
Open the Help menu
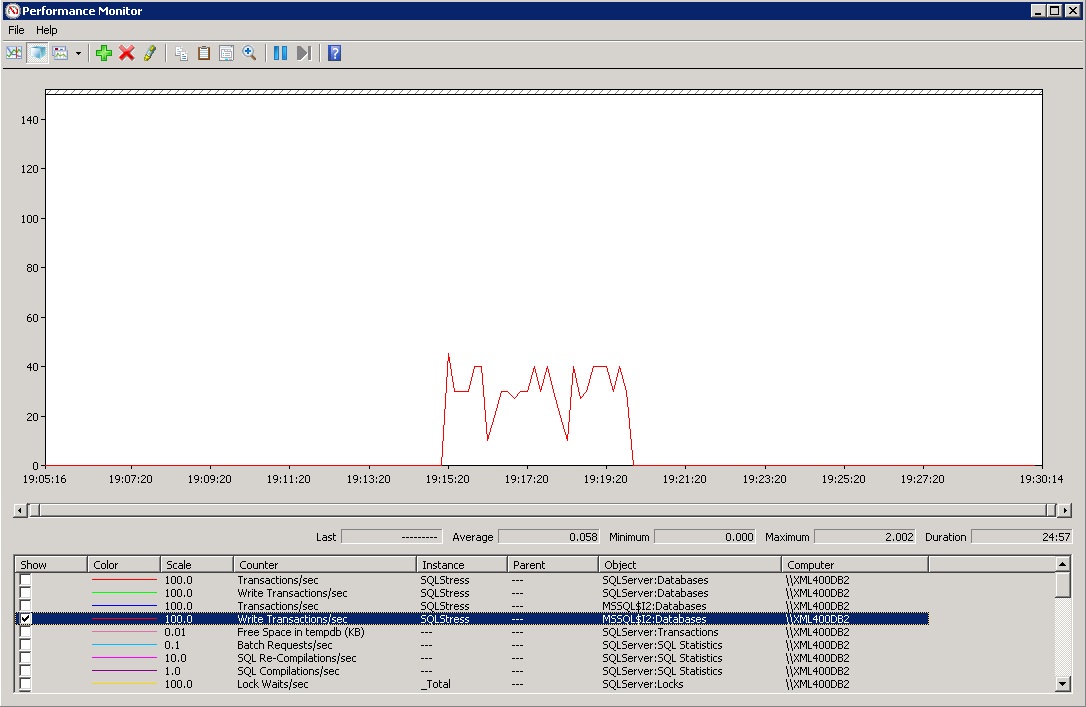pos(47,30)
